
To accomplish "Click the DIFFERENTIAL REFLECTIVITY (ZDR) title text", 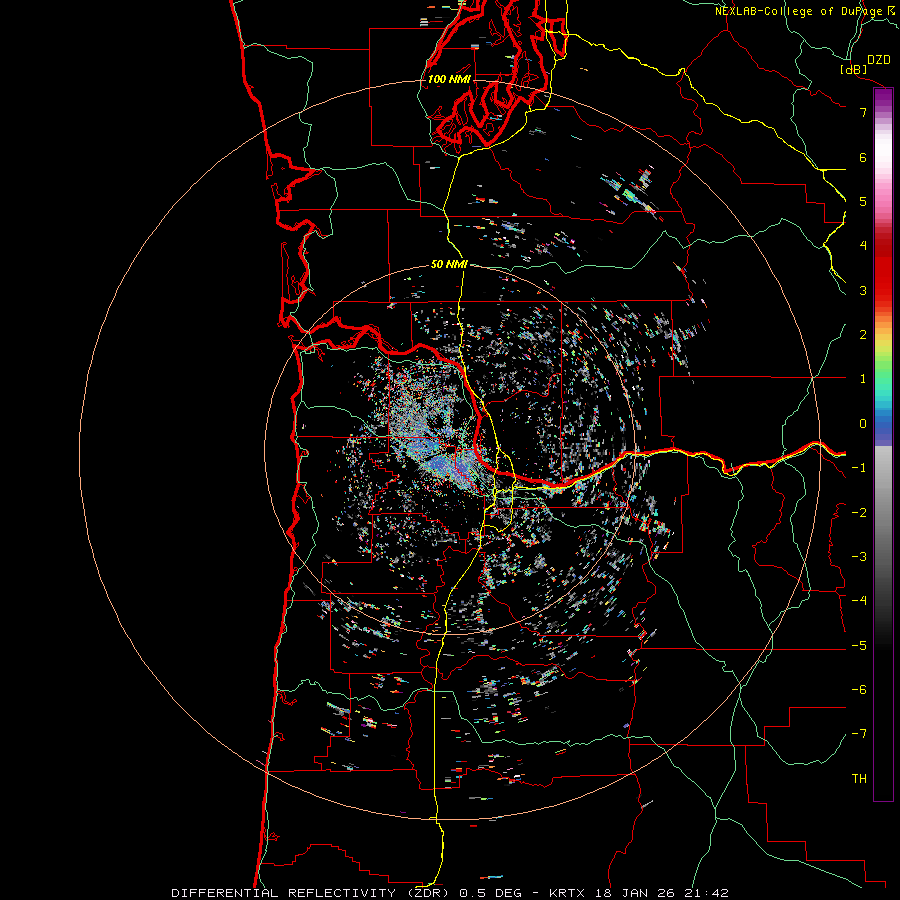I will coord(312,893).
